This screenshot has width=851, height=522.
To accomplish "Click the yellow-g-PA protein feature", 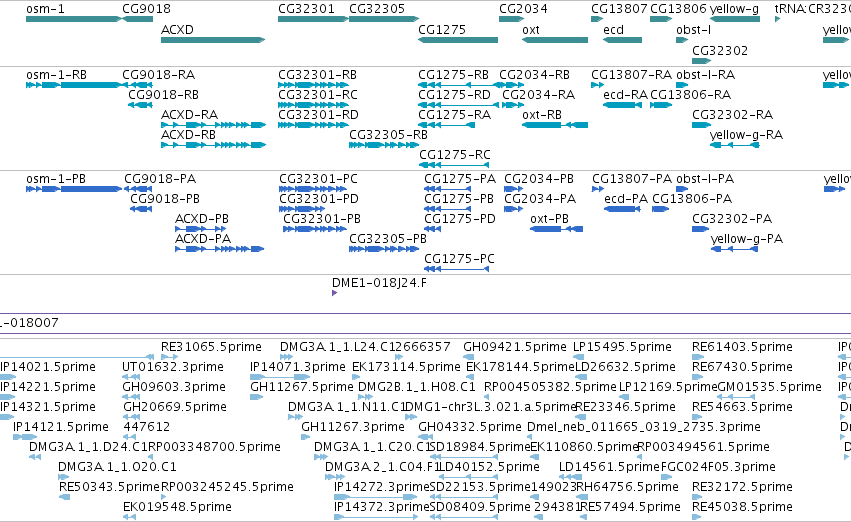I will tap(734, 249).
